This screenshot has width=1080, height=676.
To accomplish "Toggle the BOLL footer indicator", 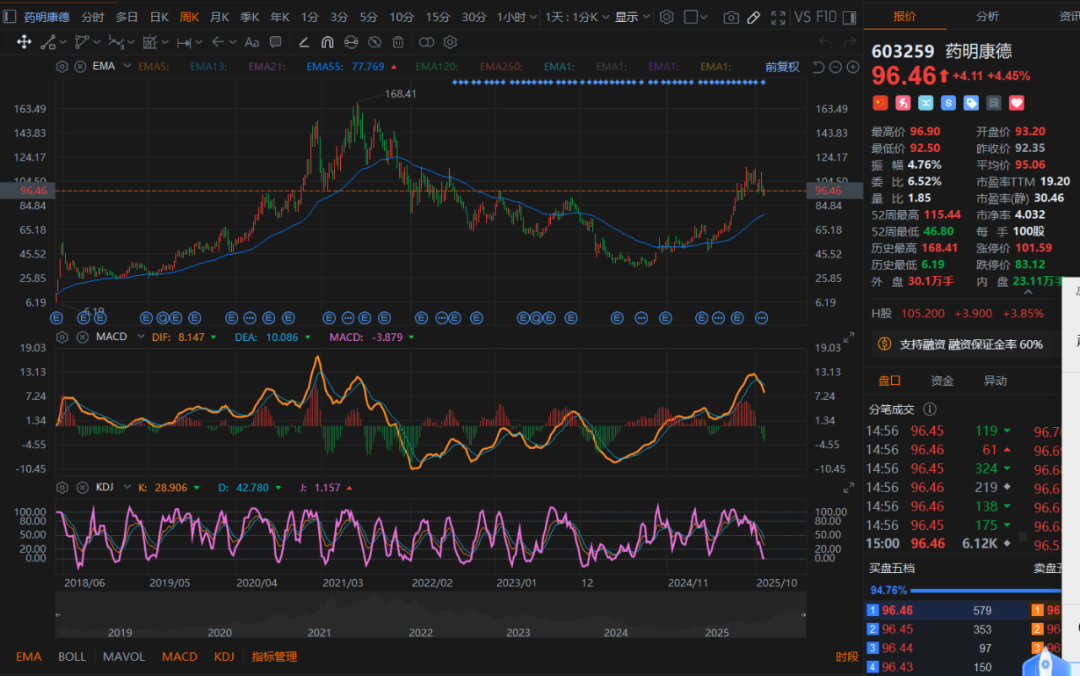I will click(72, 657).
